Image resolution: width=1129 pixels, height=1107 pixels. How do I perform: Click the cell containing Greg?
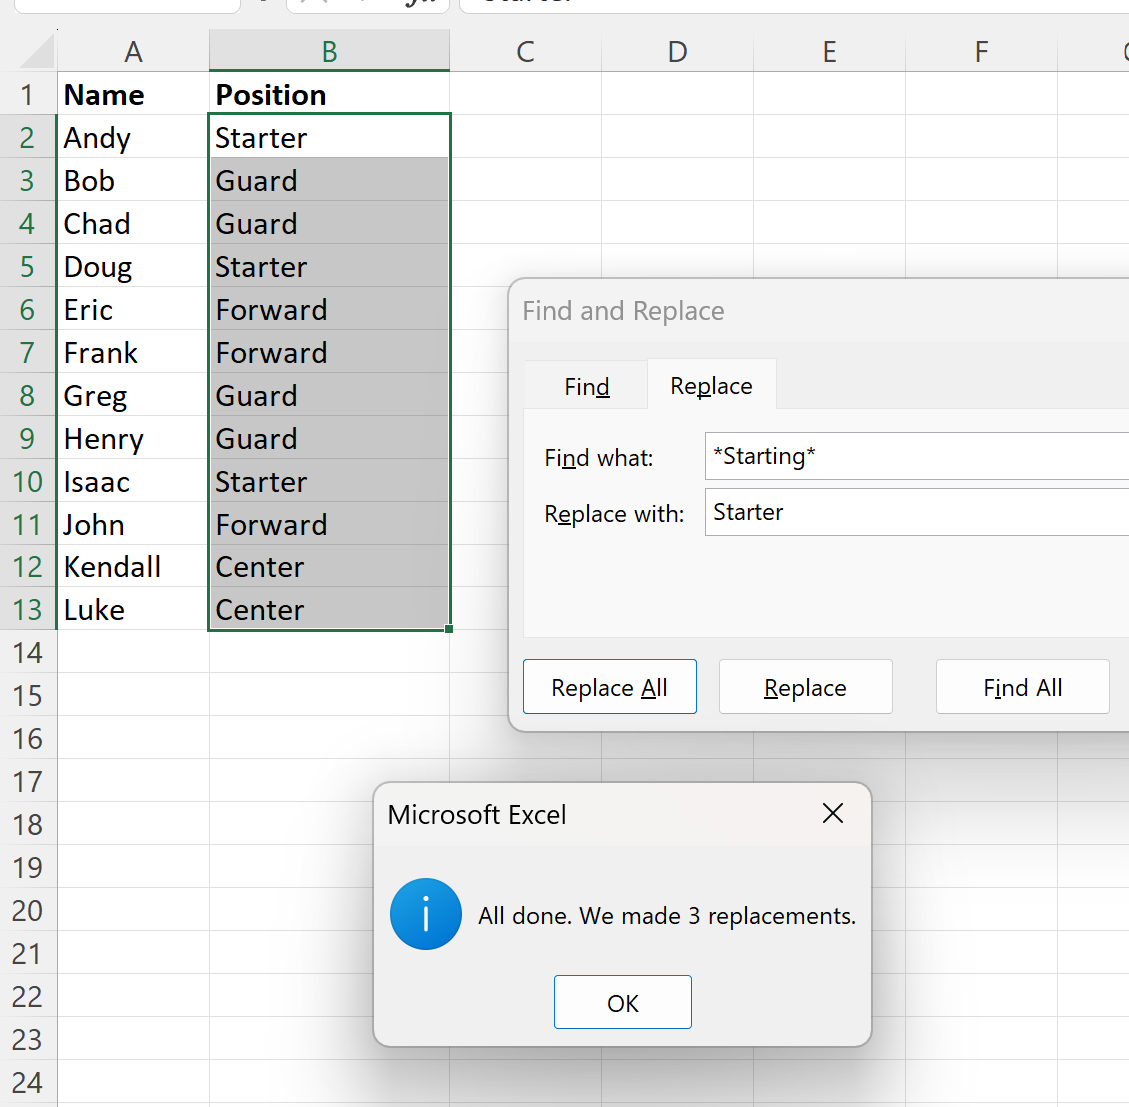(x=133, y=395)
